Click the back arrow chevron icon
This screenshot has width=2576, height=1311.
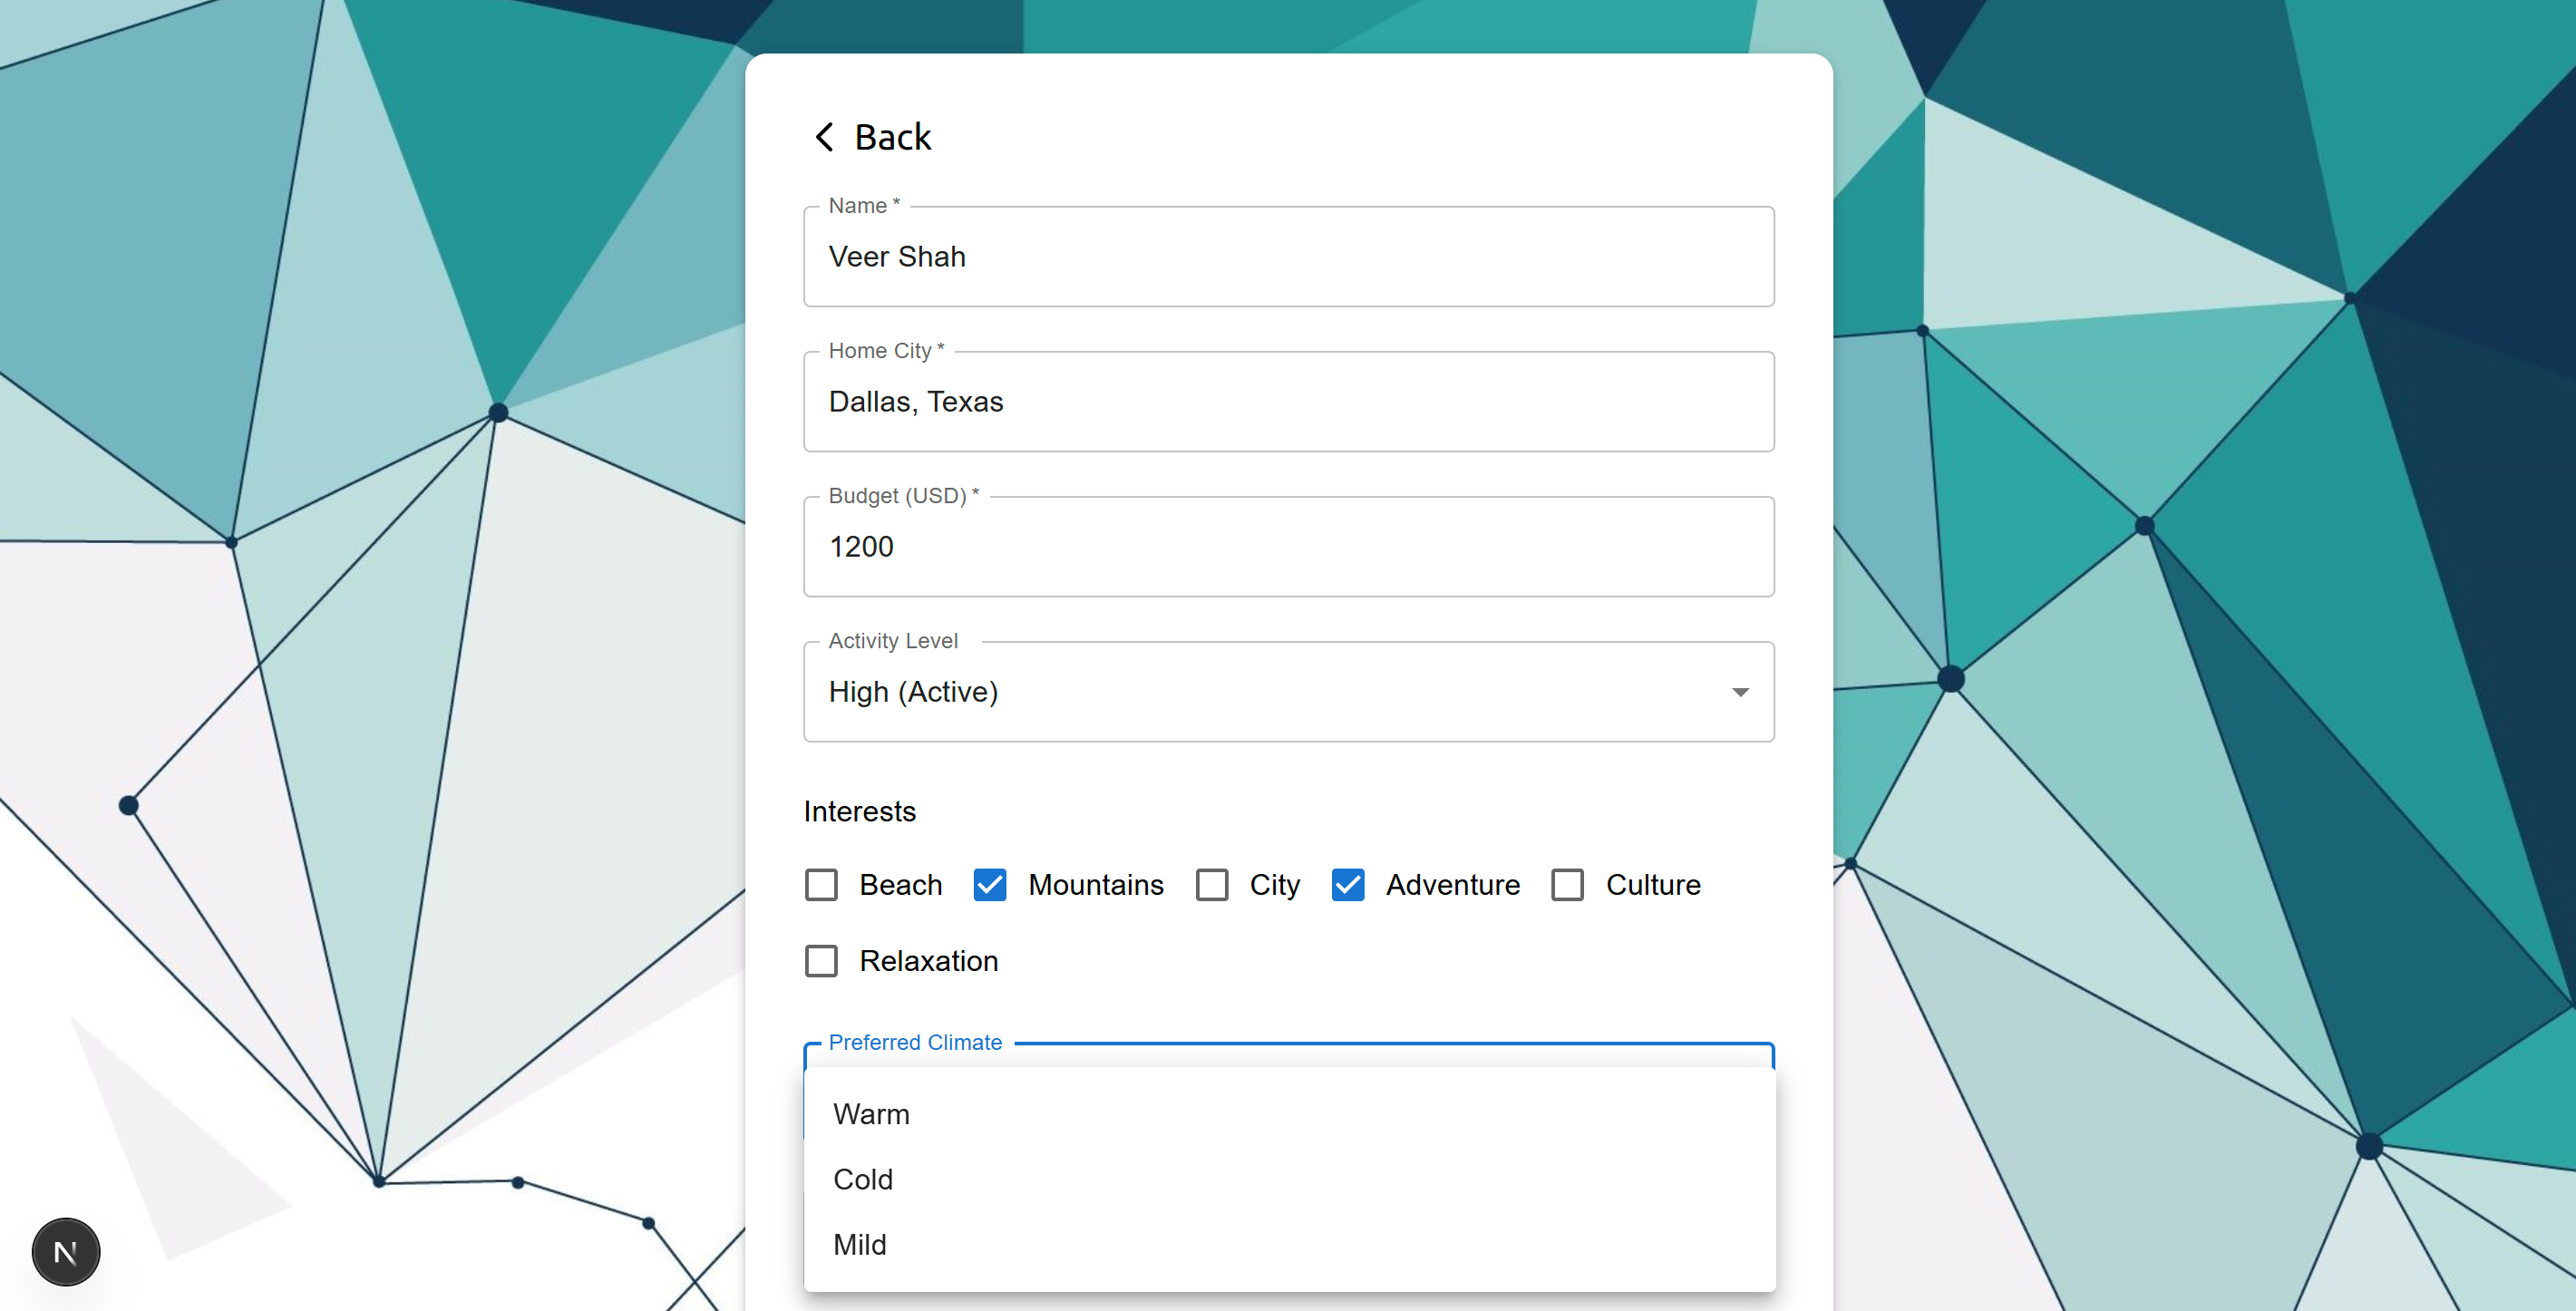(x=824, y=137)
